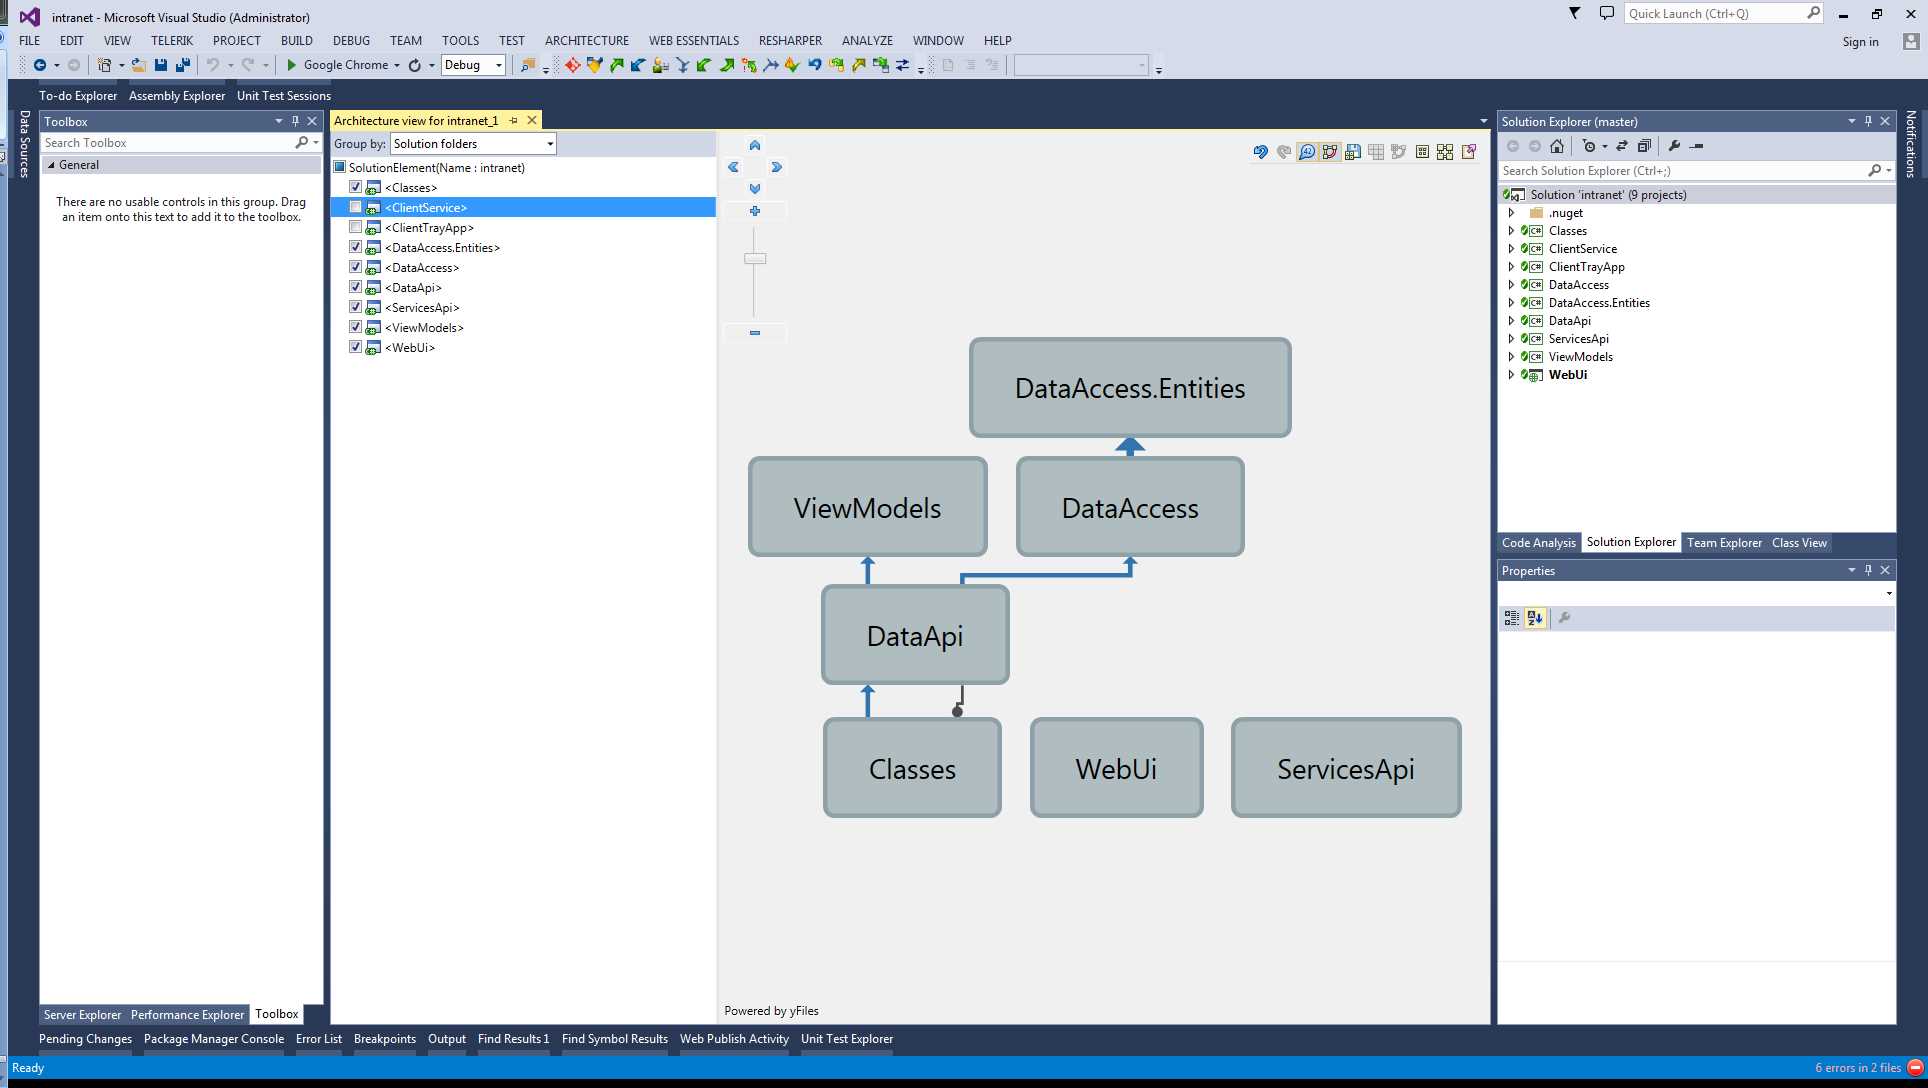
Task: Click the Home icon in Solution Explorer
Action: 1557,146
